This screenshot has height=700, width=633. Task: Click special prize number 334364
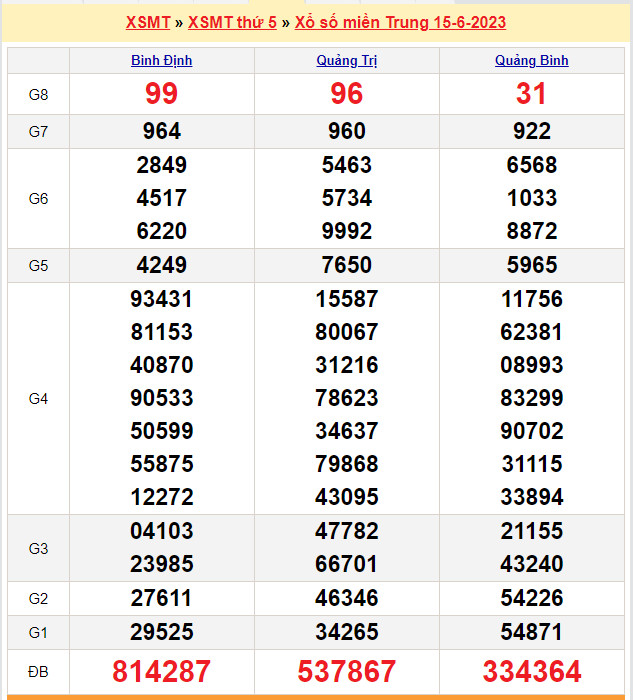click(x=531, y=671)
